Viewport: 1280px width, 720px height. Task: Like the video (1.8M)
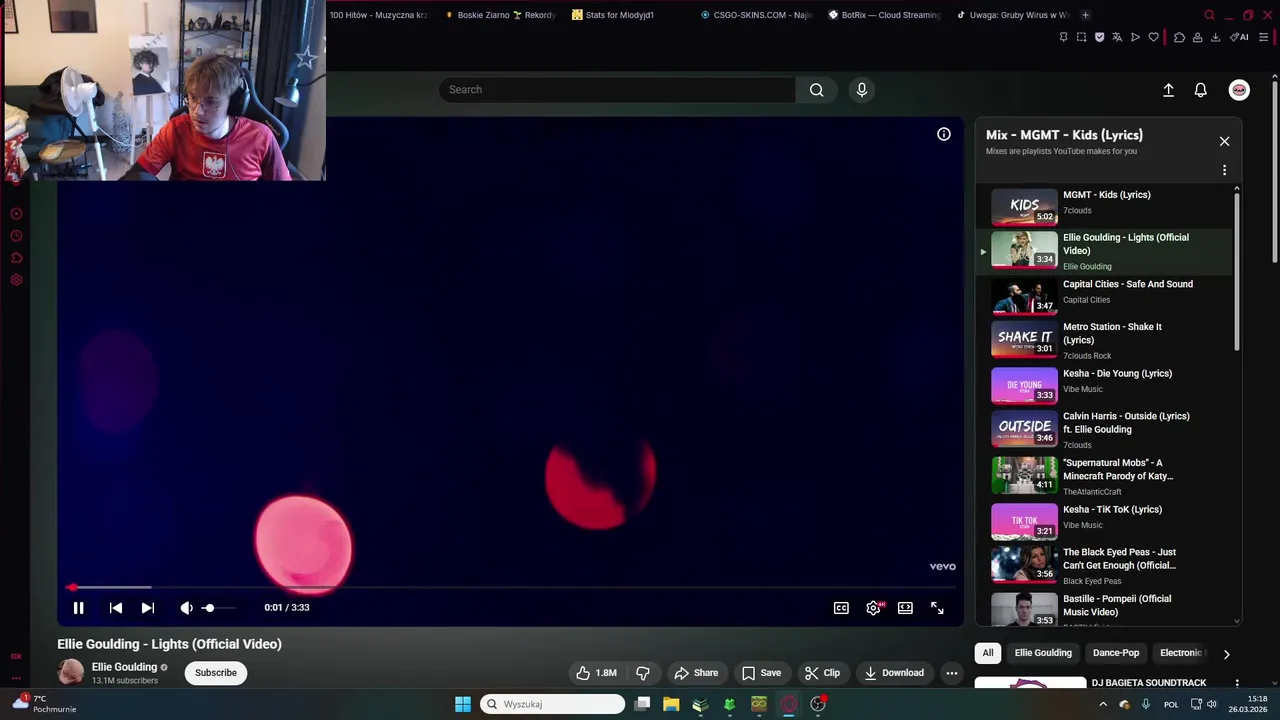point(596,673)
